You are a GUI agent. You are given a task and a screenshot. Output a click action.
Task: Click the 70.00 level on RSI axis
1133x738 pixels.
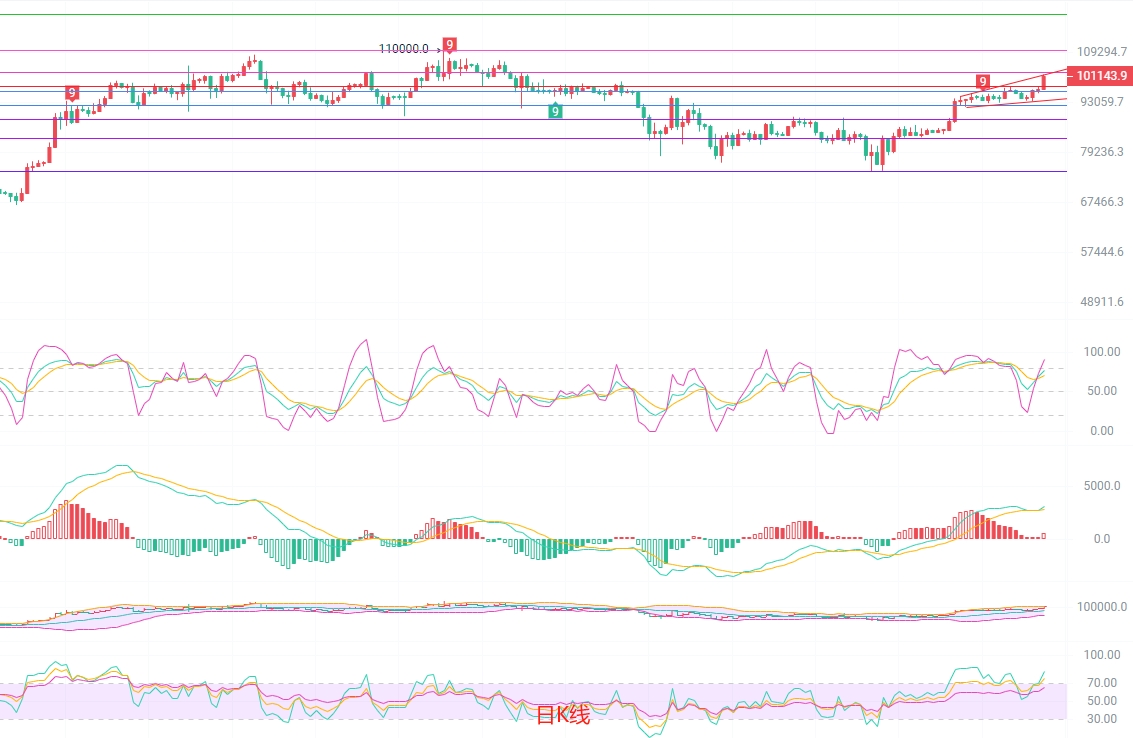1103,682
